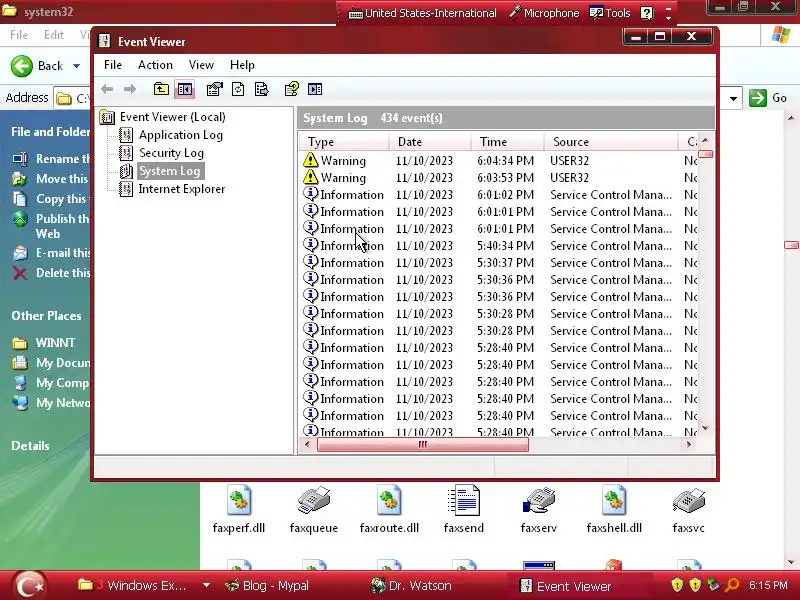The image size is (800, 600).
Task: Click the Export List toolbar icon
Action: [x=261, y=89]
